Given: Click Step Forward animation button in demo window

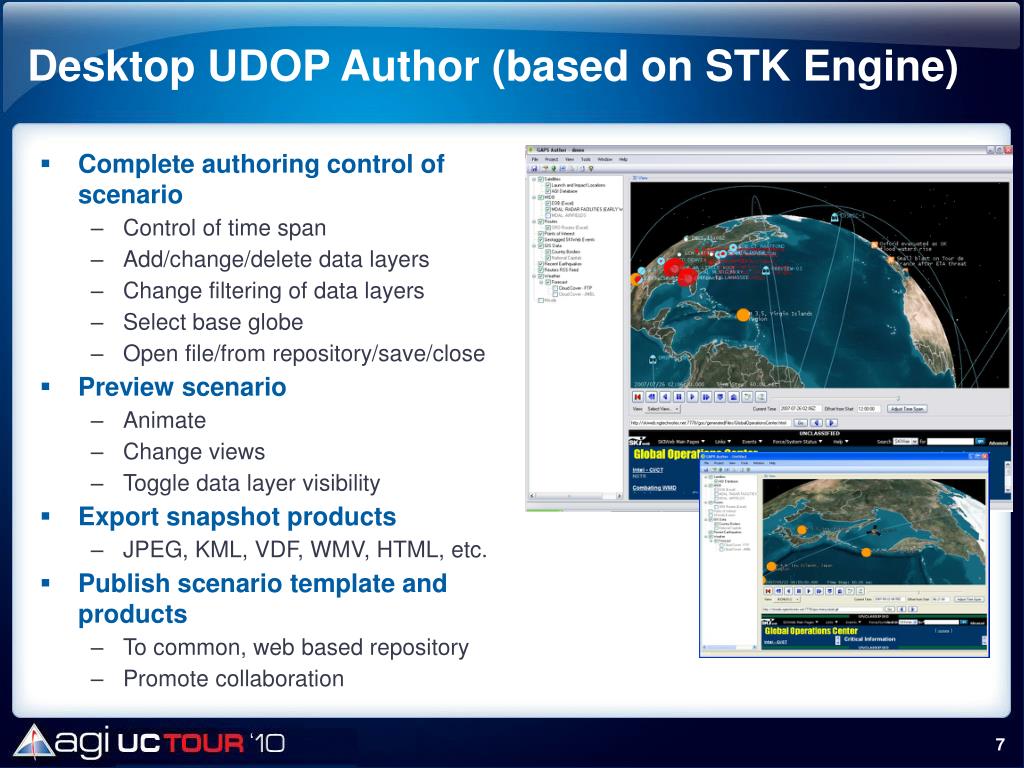Looking at the screenshot, I should pyautogui.click(x=706, y=397).
